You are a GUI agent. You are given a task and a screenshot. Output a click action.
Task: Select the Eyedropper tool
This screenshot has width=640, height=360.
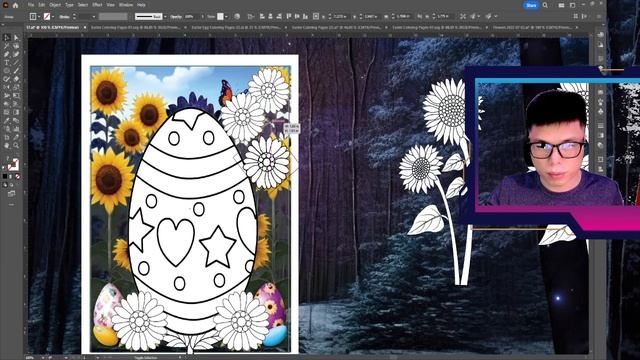click(7, 120)
